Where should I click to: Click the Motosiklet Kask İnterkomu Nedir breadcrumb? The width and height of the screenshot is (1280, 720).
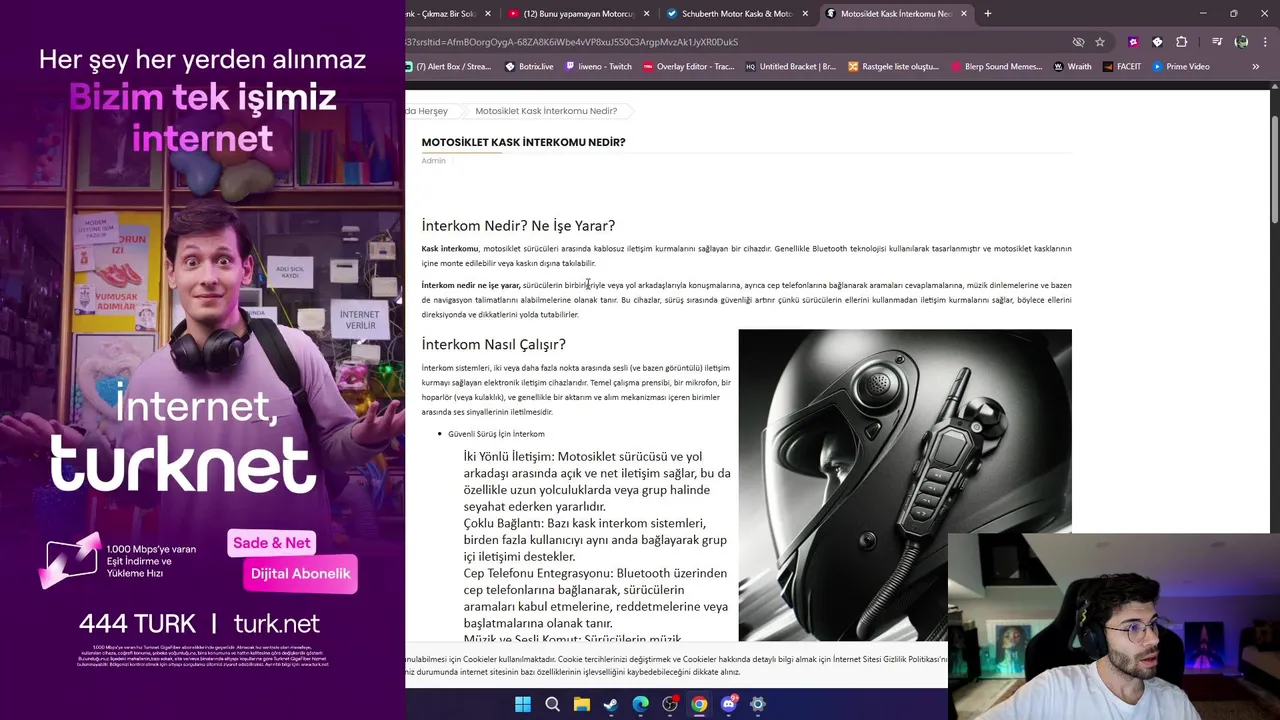tap(546, 111)
